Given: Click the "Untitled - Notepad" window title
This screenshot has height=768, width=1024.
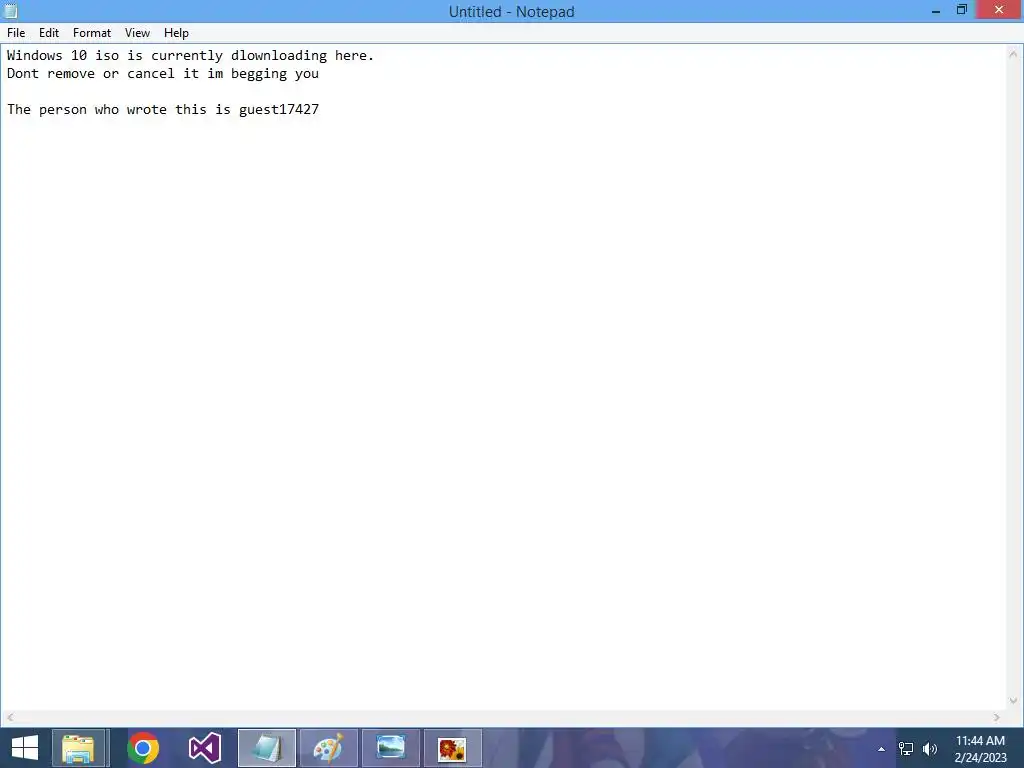Looking at the screenshot, I should click(511, 12).
